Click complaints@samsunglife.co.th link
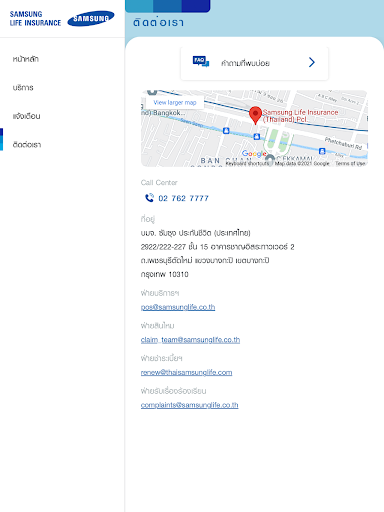This screenshot has width=384, height=512. (189, 405)
